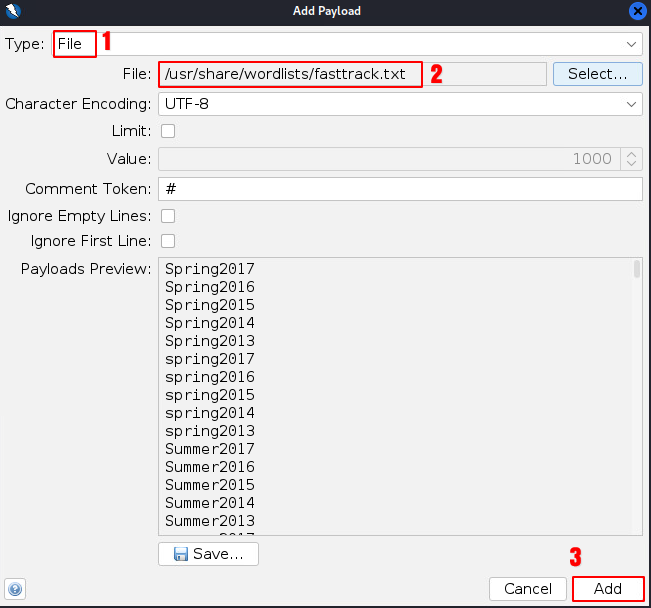Image resolution: width=651 pixels, height=608 pixels.
Task: Expand the Character Encoding dropdown
Action: pos(631,104)
